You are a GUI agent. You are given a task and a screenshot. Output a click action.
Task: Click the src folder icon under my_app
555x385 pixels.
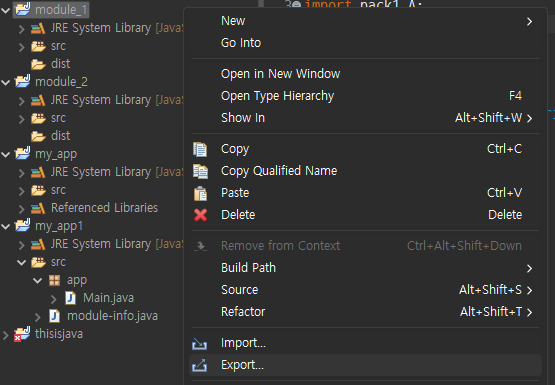(x=38, y=190)
